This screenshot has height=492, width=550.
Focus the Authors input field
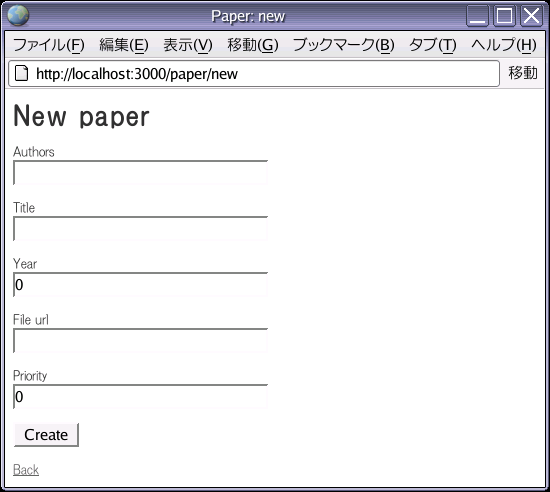tap(141, 173)
